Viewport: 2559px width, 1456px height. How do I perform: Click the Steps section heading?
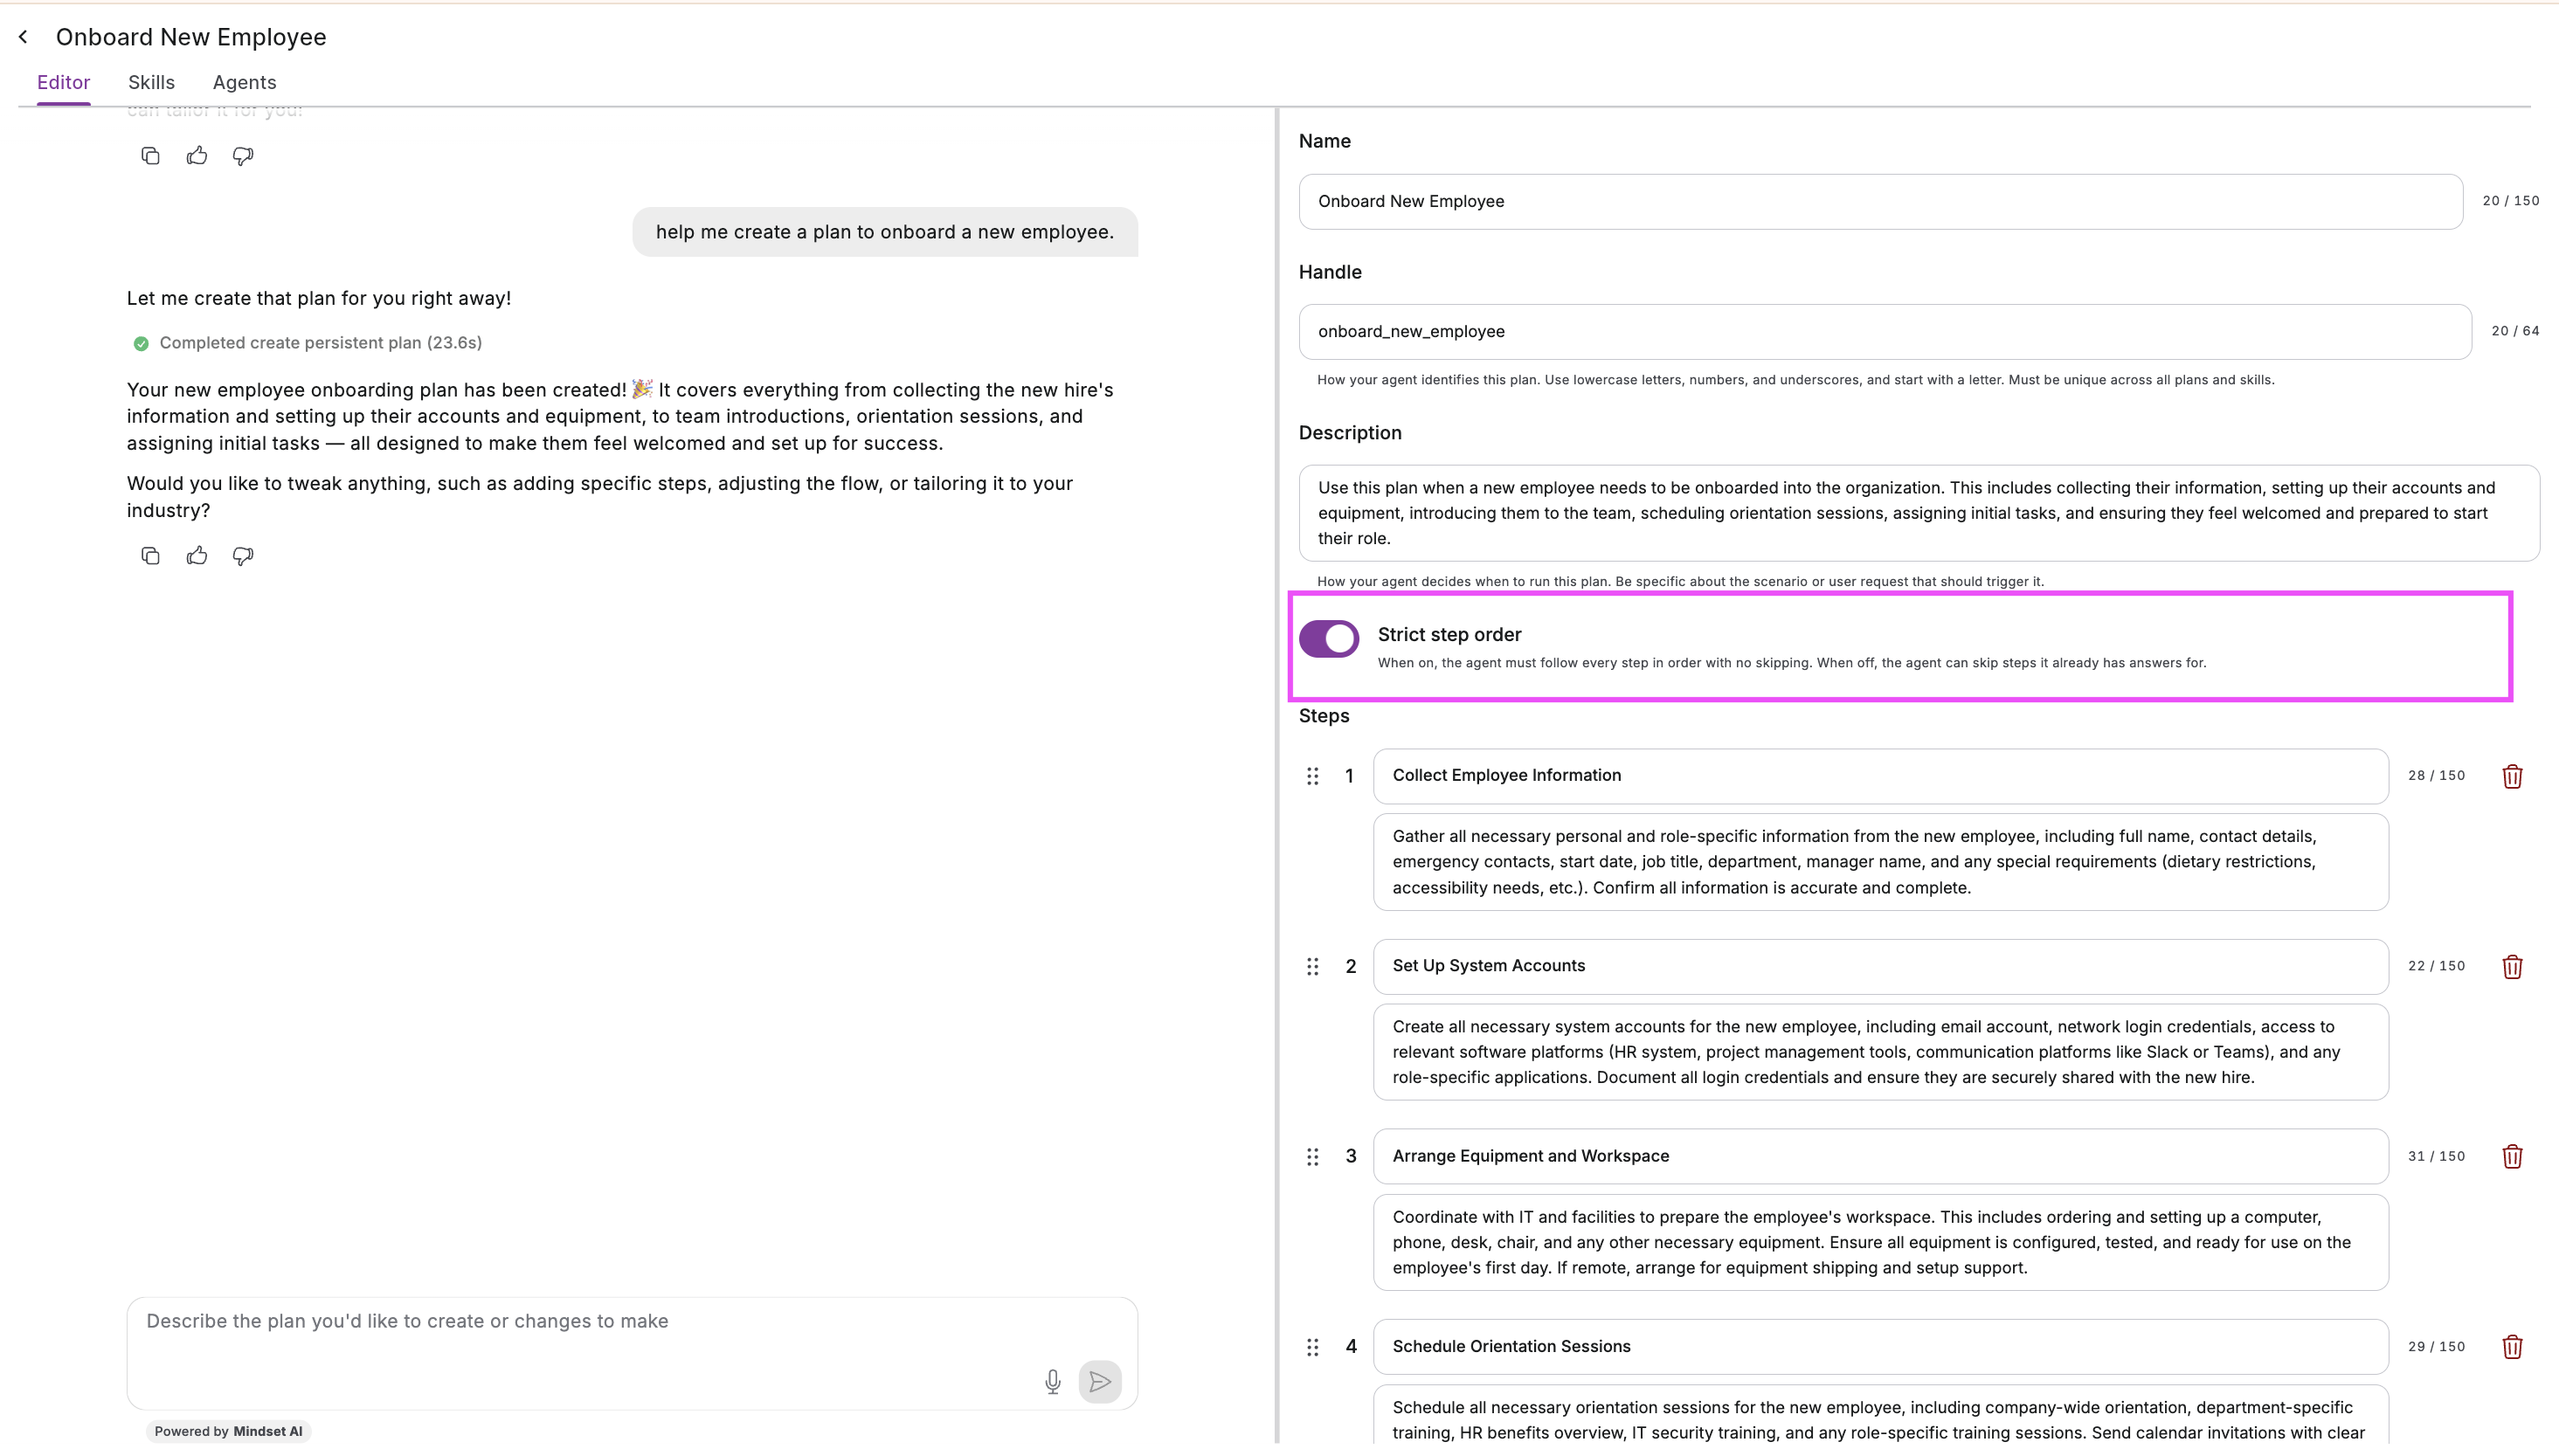1324,716
